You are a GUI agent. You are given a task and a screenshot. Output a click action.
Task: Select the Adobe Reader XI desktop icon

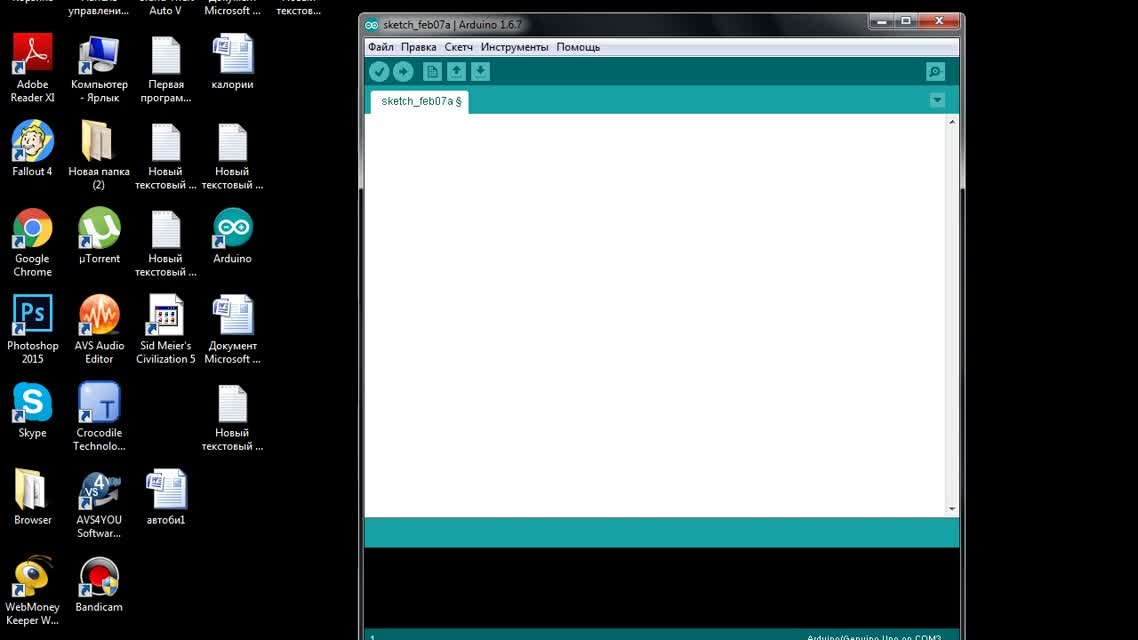(33, 68)
